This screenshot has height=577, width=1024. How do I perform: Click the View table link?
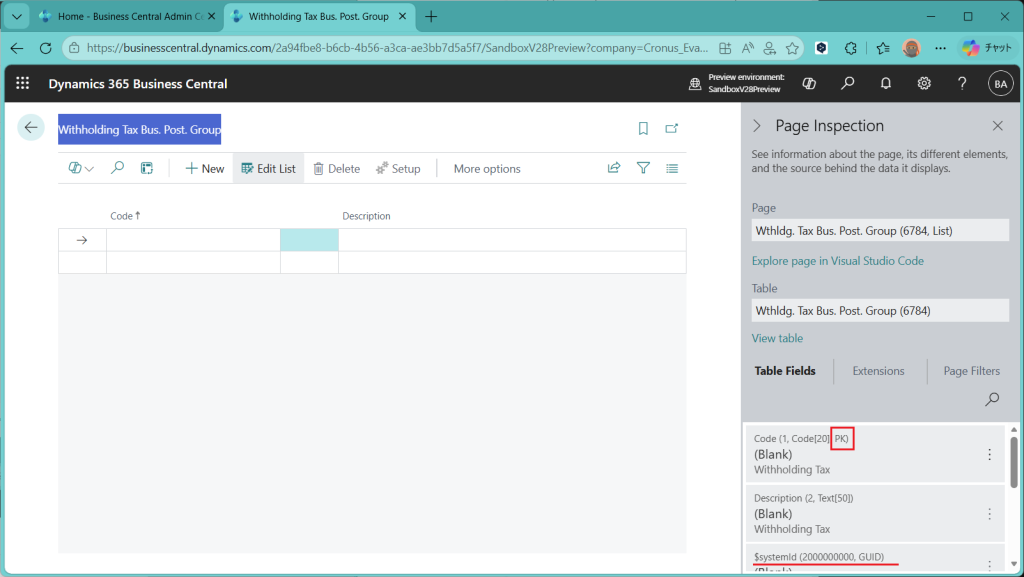click(777, 338)
